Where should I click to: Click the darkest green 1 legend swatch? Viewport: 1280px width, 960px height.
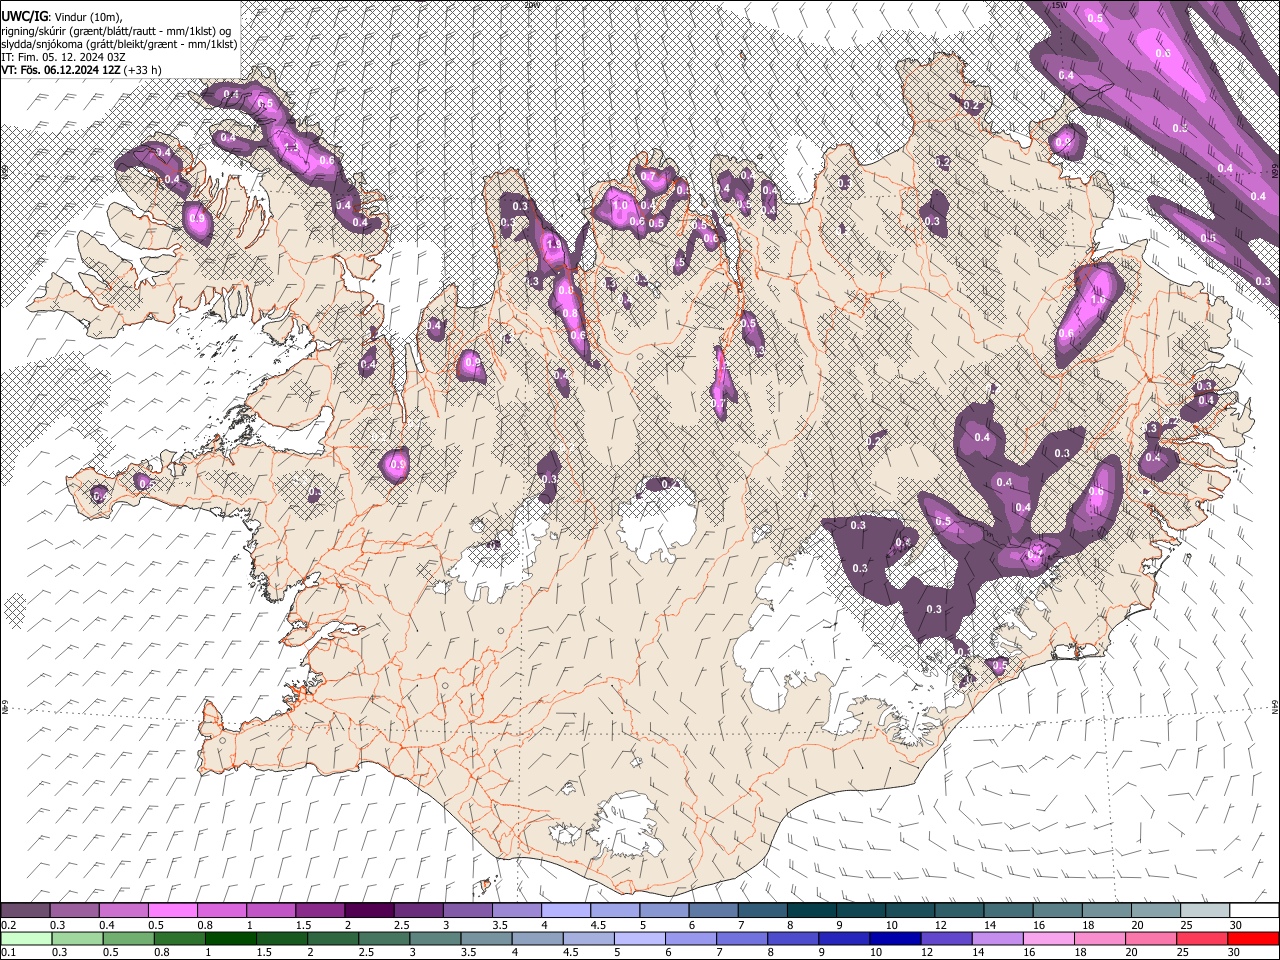pos(230,938)
